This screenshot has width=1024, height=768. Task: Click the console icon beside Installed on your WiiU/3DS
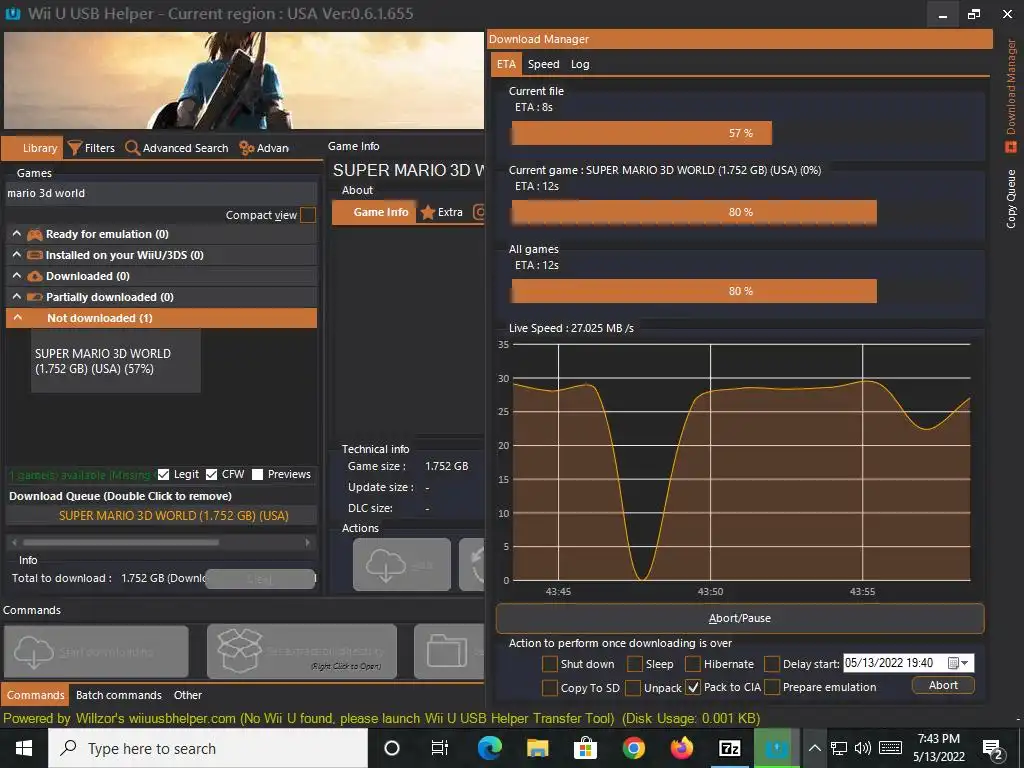click(x=35, y=255)
